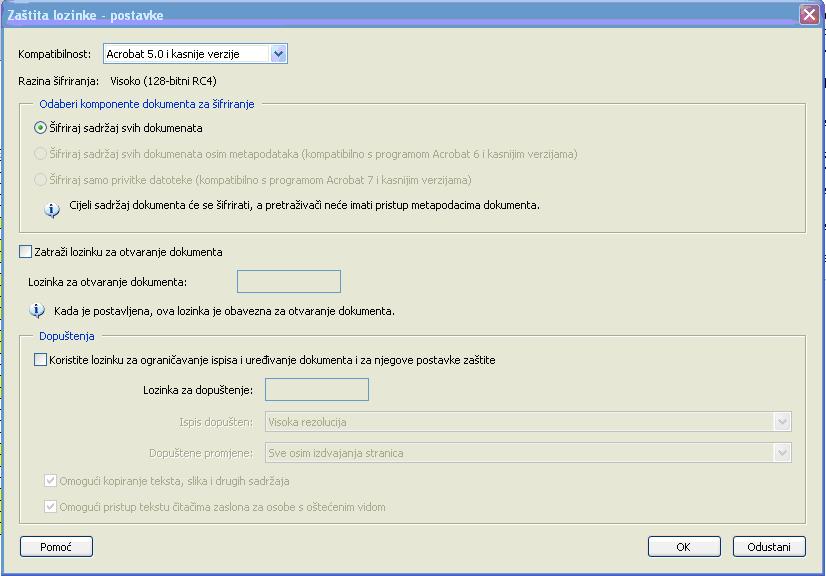Click the Pomoć button
Image resolution: width=826 pixels, height=576 pixels.
(56, 546)
